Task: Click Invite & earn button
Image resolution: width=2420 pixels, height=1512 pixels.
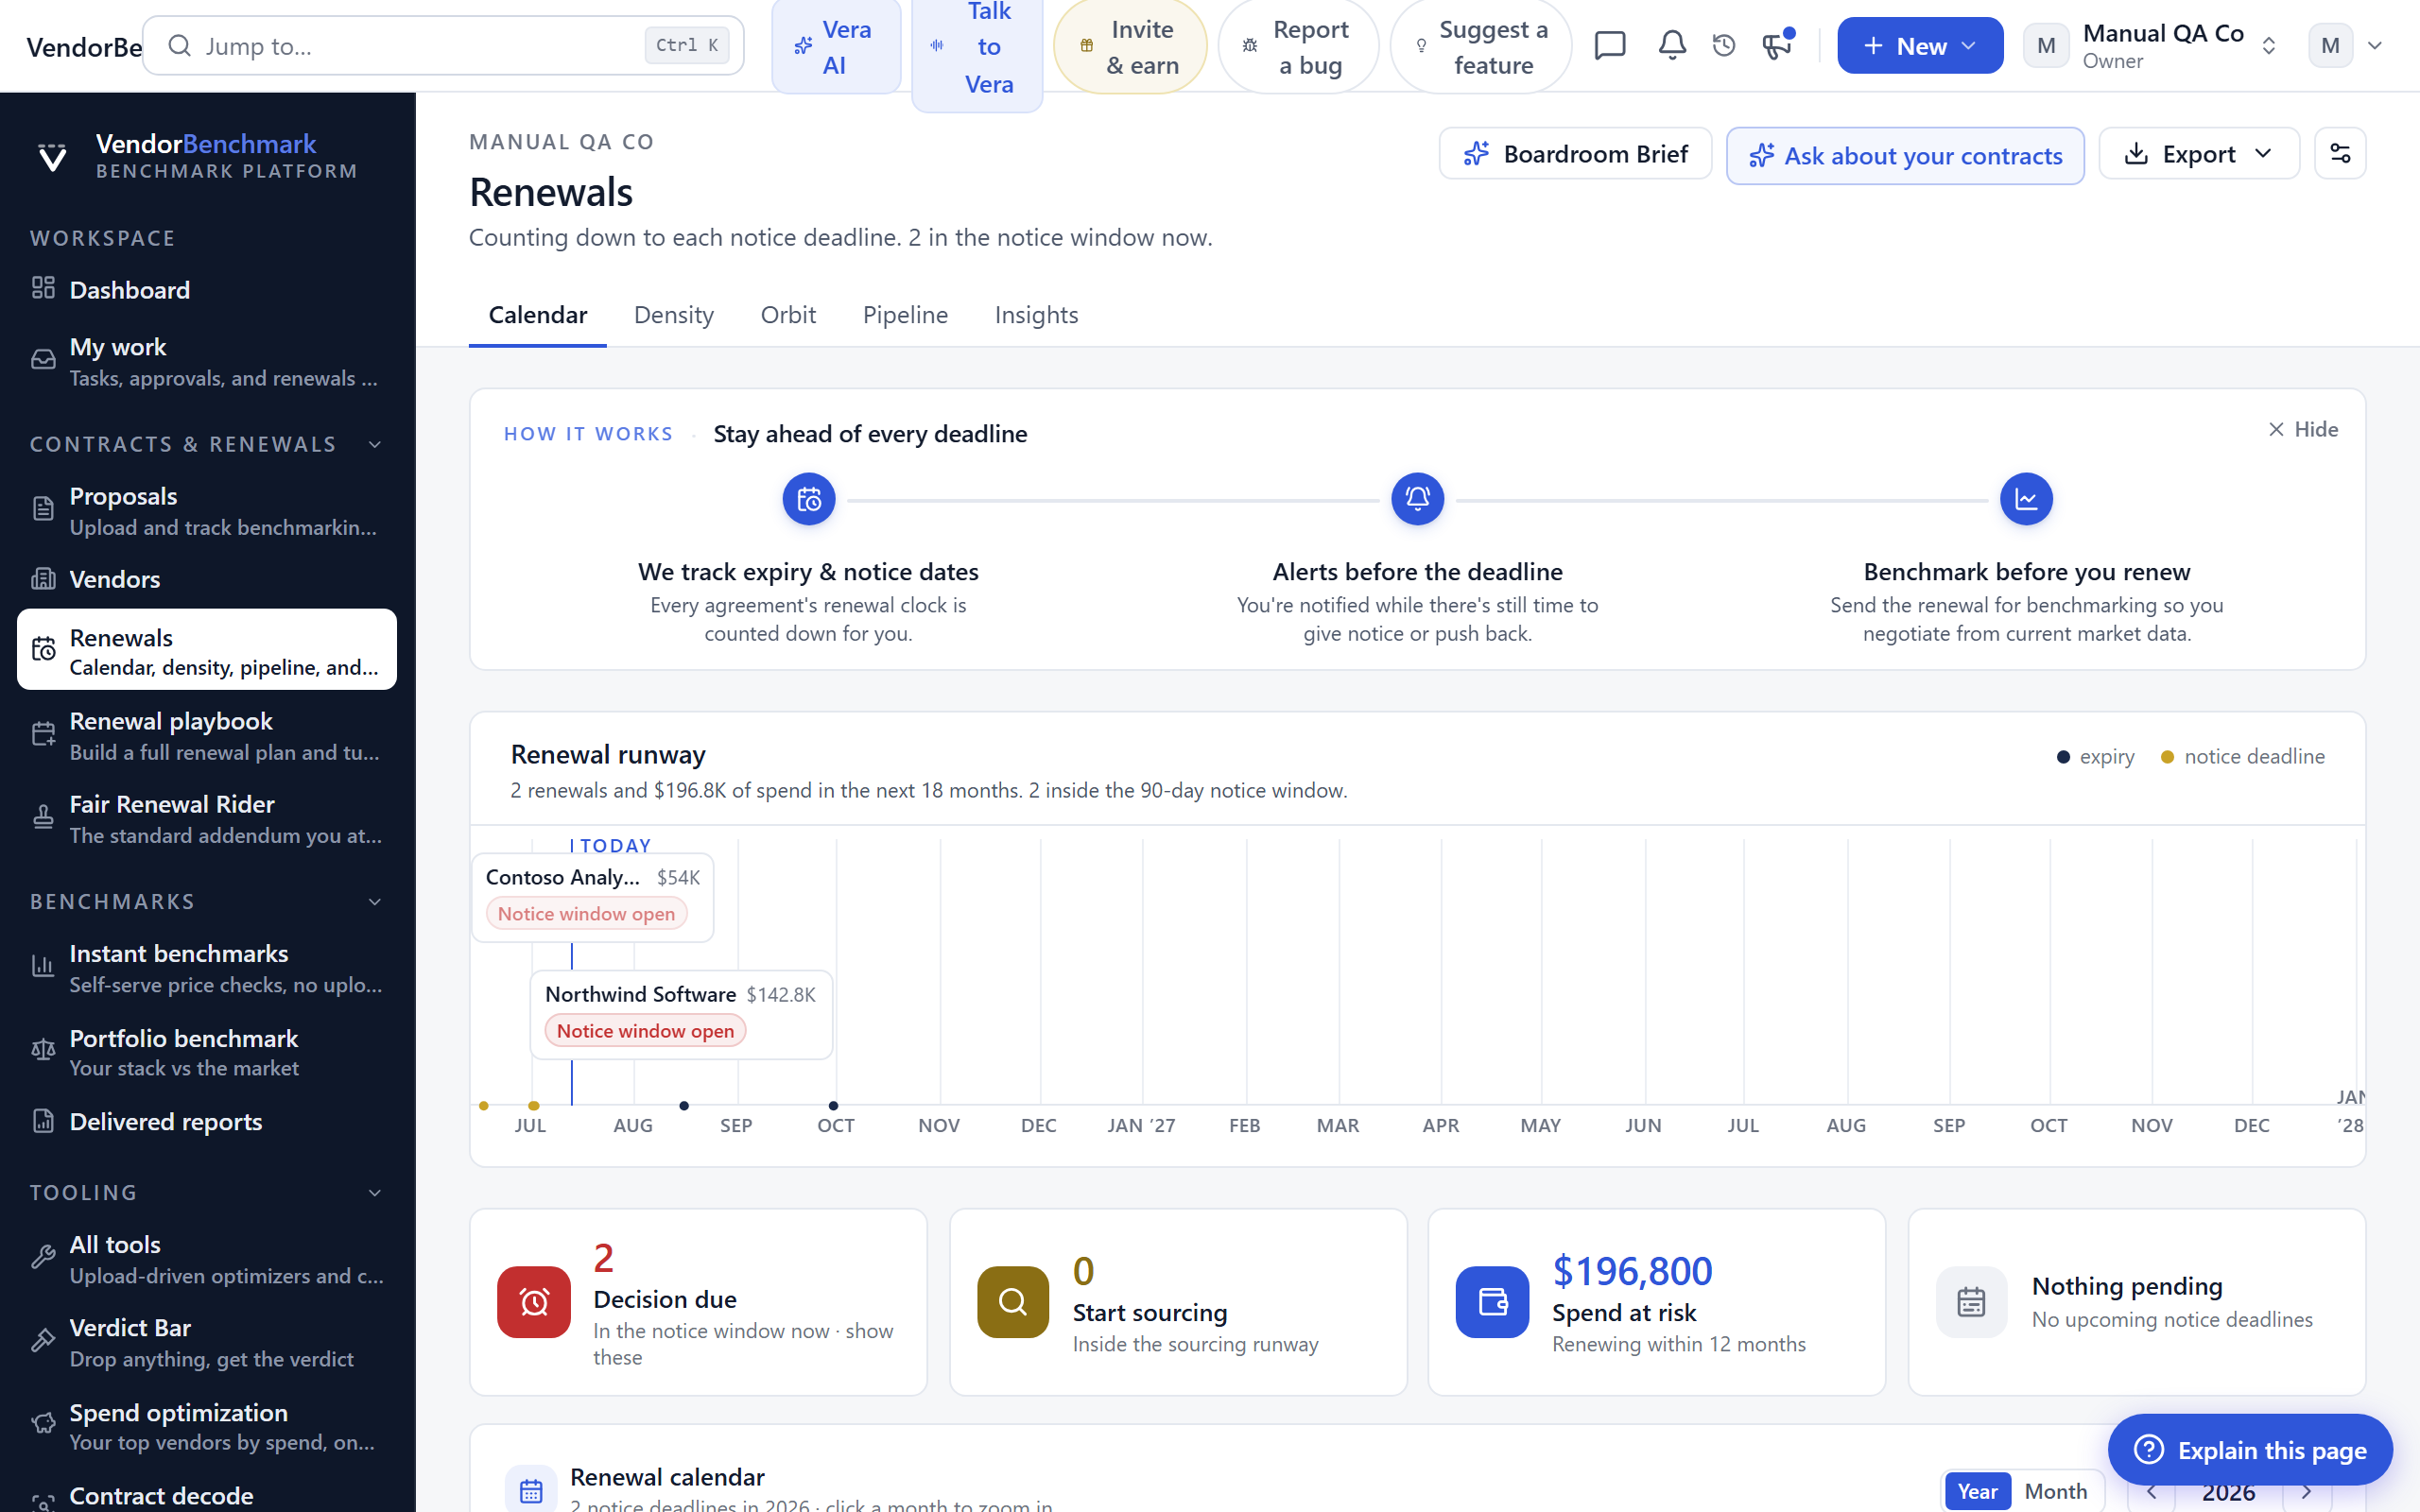Action: coord(1130,46)
